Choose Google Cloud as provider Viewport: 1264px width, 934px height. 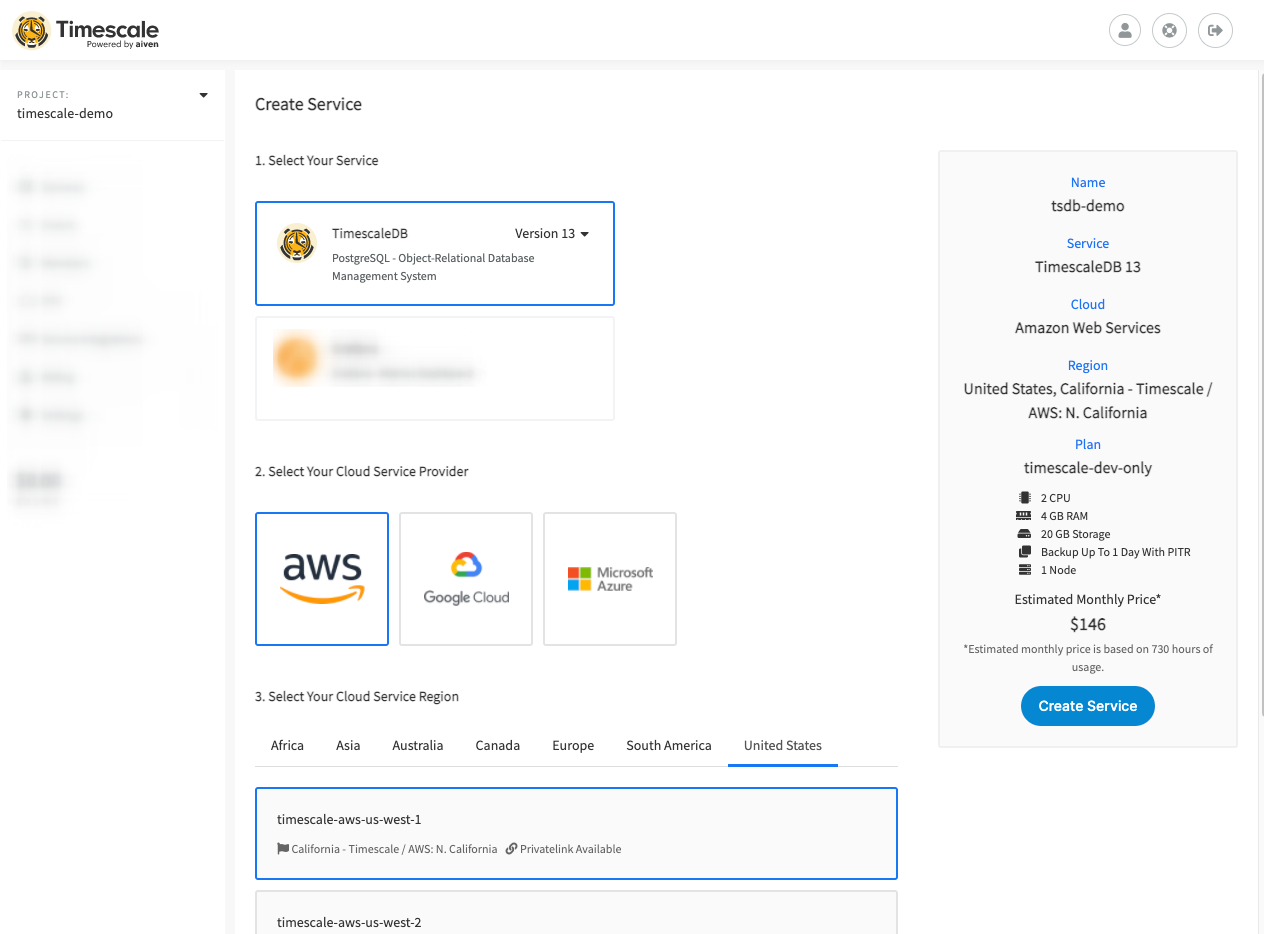click(466, 579)
